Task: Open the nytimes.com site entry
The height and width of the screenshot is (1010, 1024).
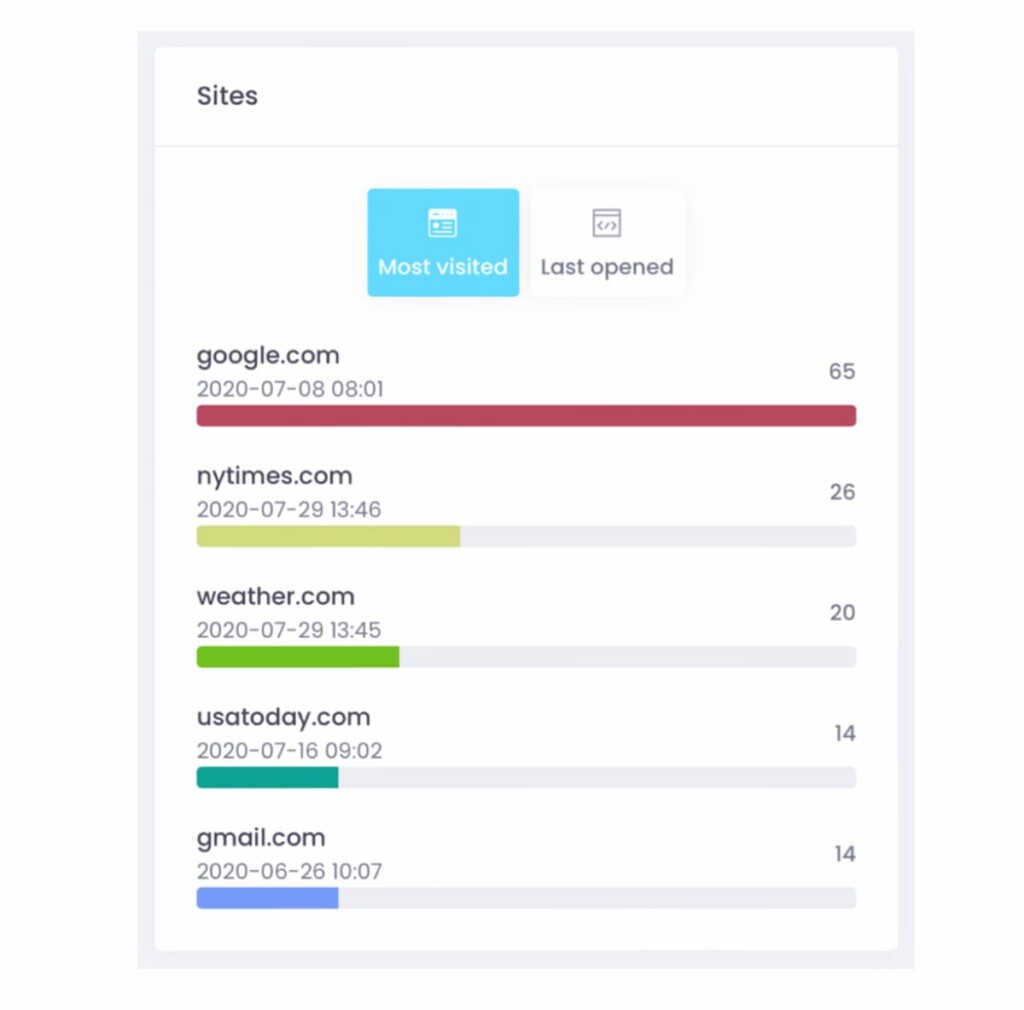Action: pyautogui.click(x=274, y=476)
